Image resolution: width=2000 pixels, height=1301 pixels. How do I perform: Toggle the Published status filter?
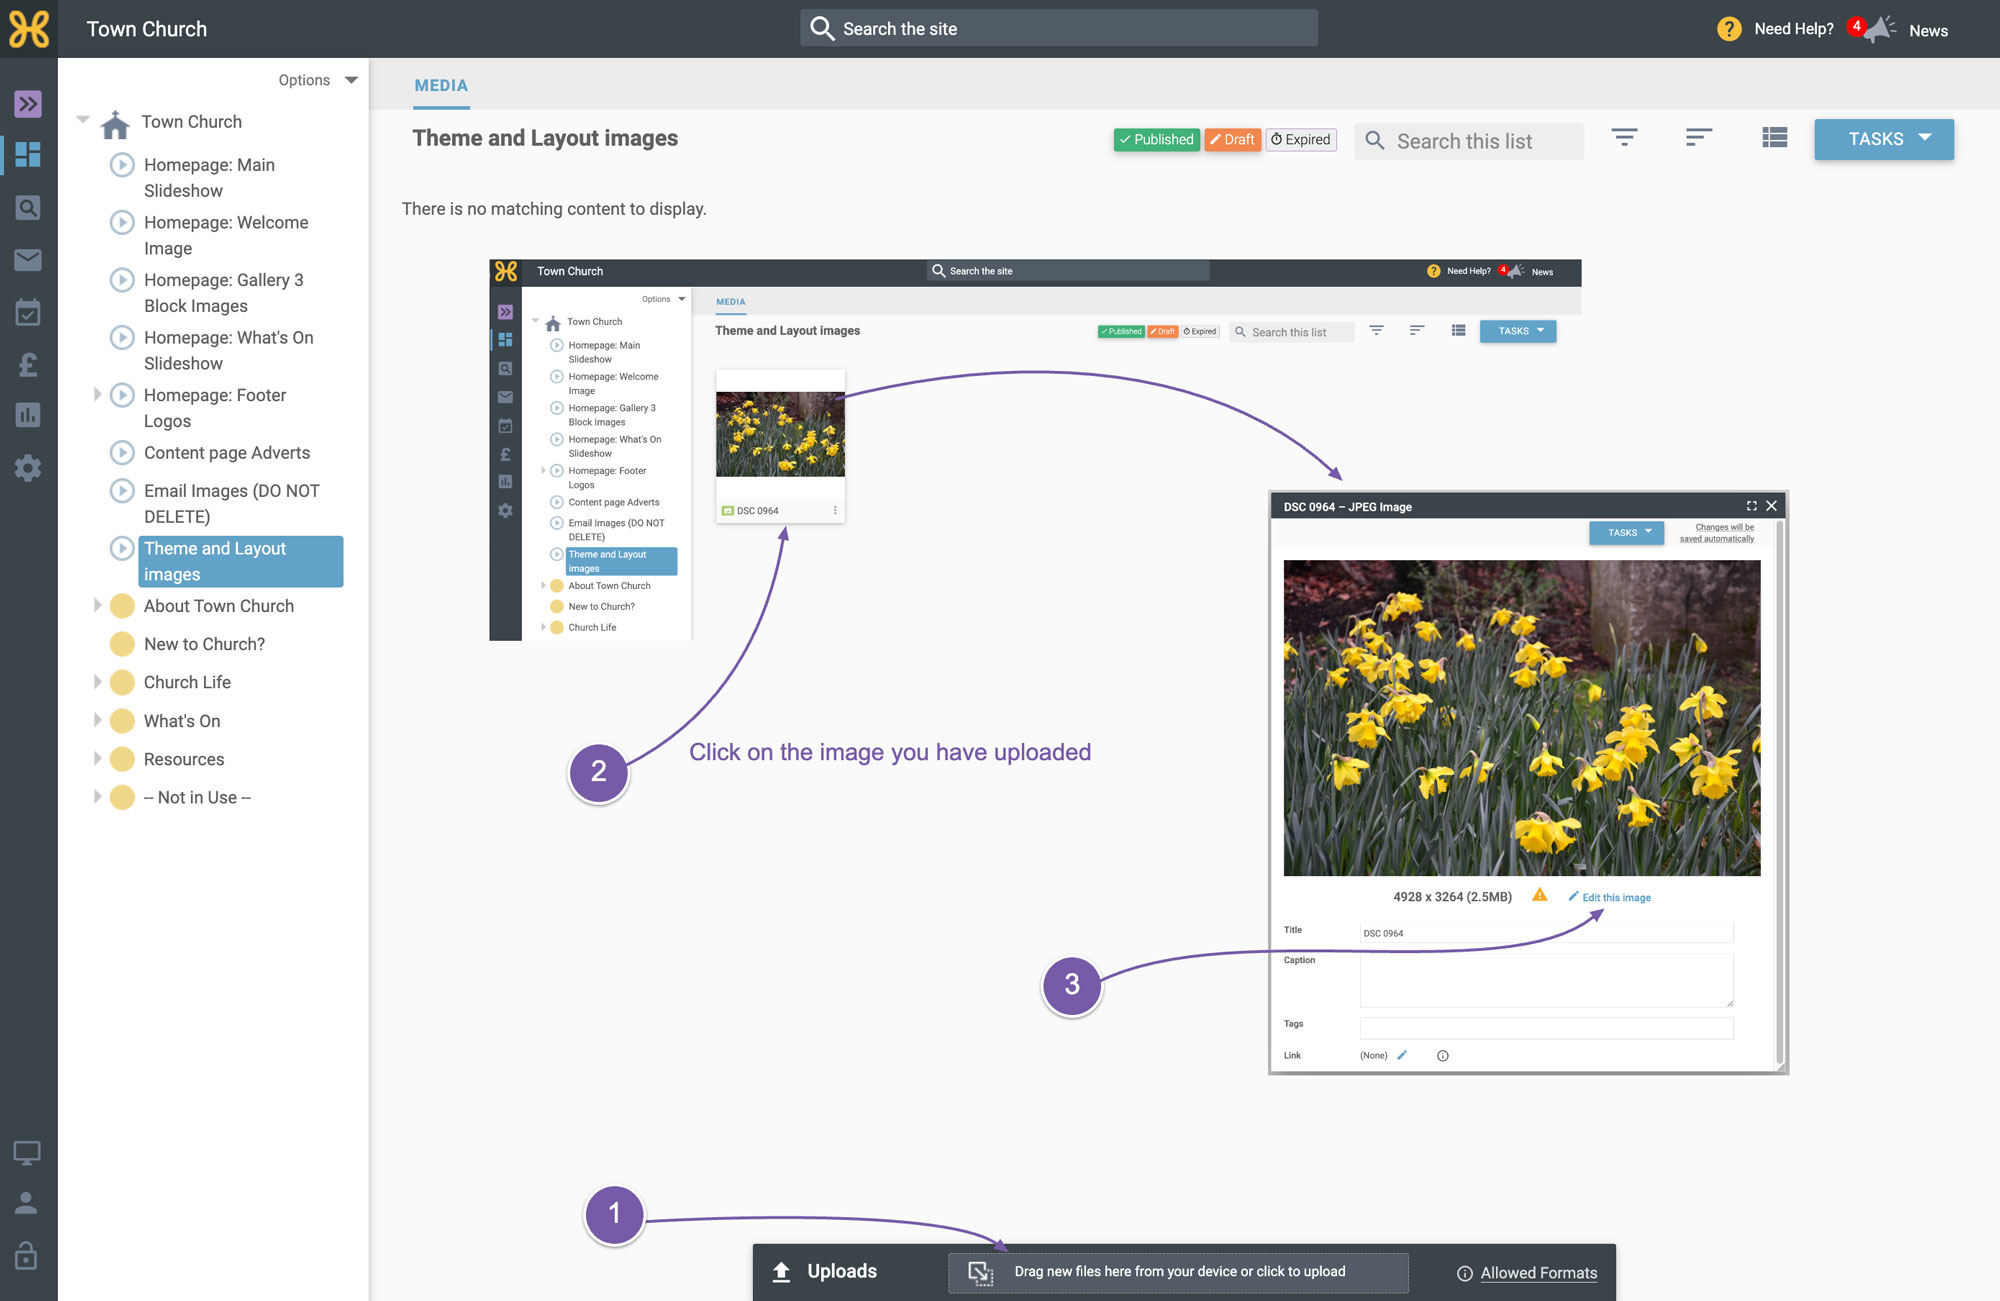point(1156,139)
